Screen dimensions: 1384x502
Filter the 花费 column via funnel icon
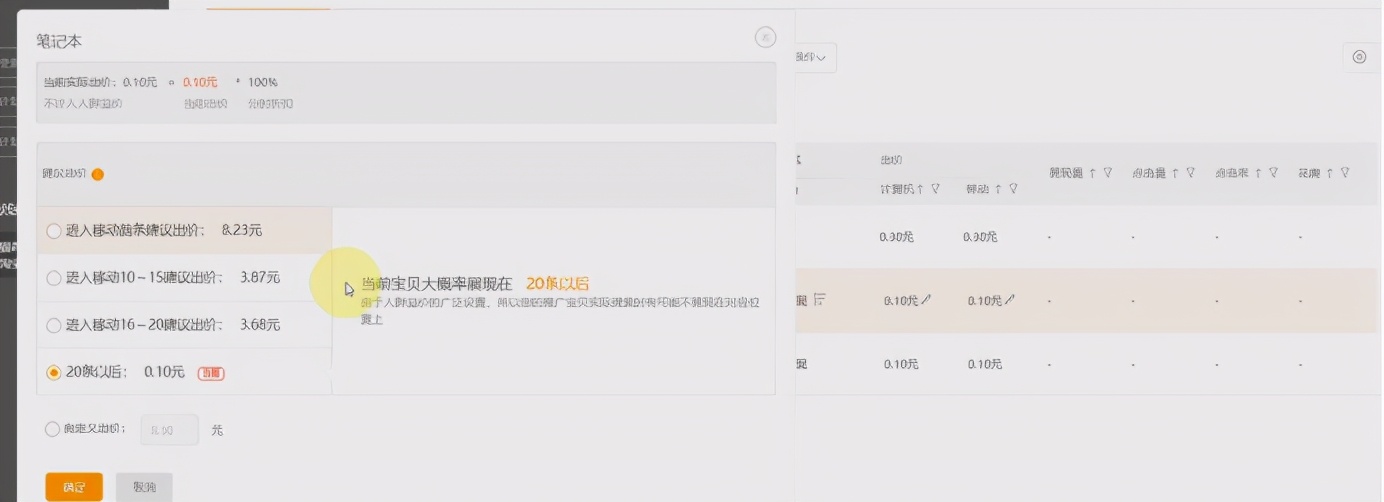pos(1345,173)
